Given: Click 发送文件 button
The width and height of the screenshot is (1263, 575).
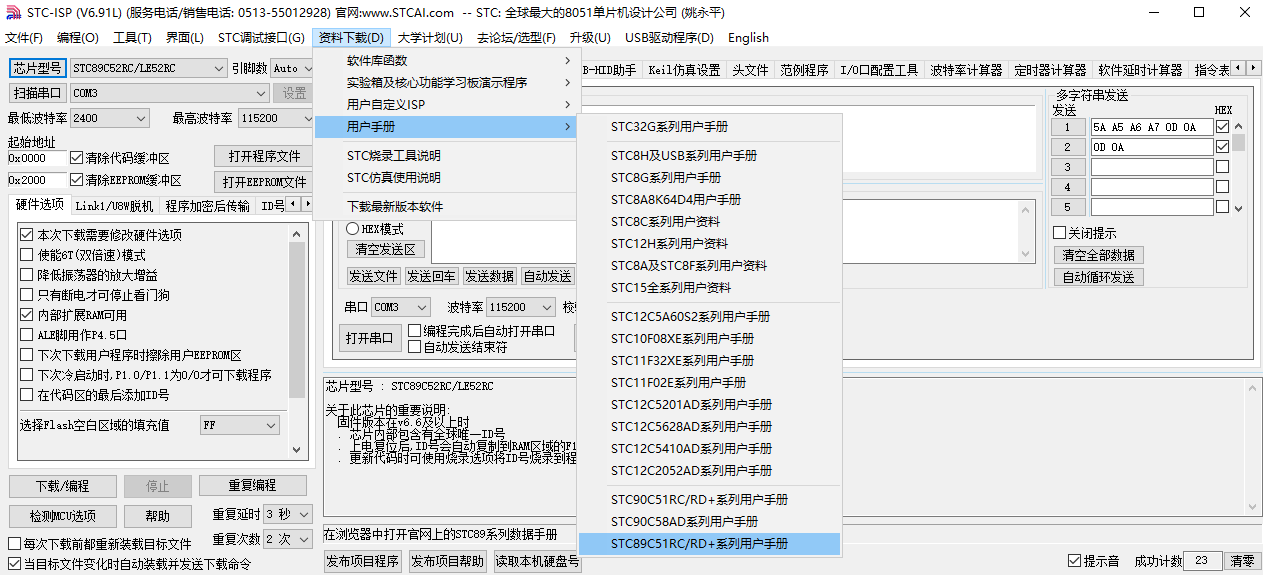Looking at the screenshot, I should 373,276.
